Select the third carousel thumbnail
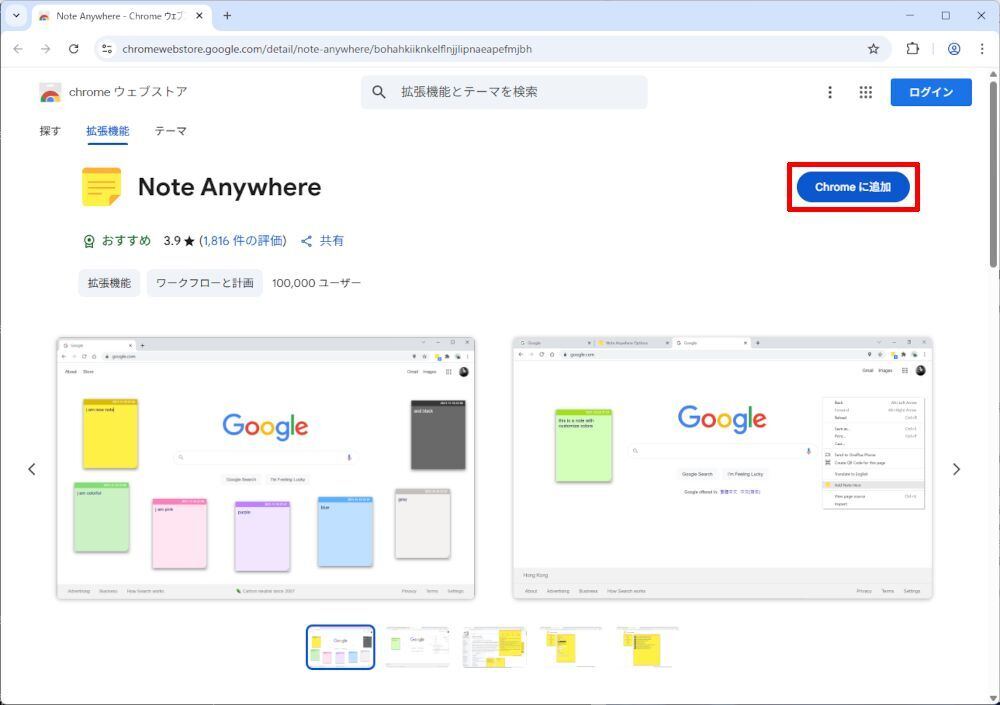This screenshot has height=705, width=1000. 494,647
